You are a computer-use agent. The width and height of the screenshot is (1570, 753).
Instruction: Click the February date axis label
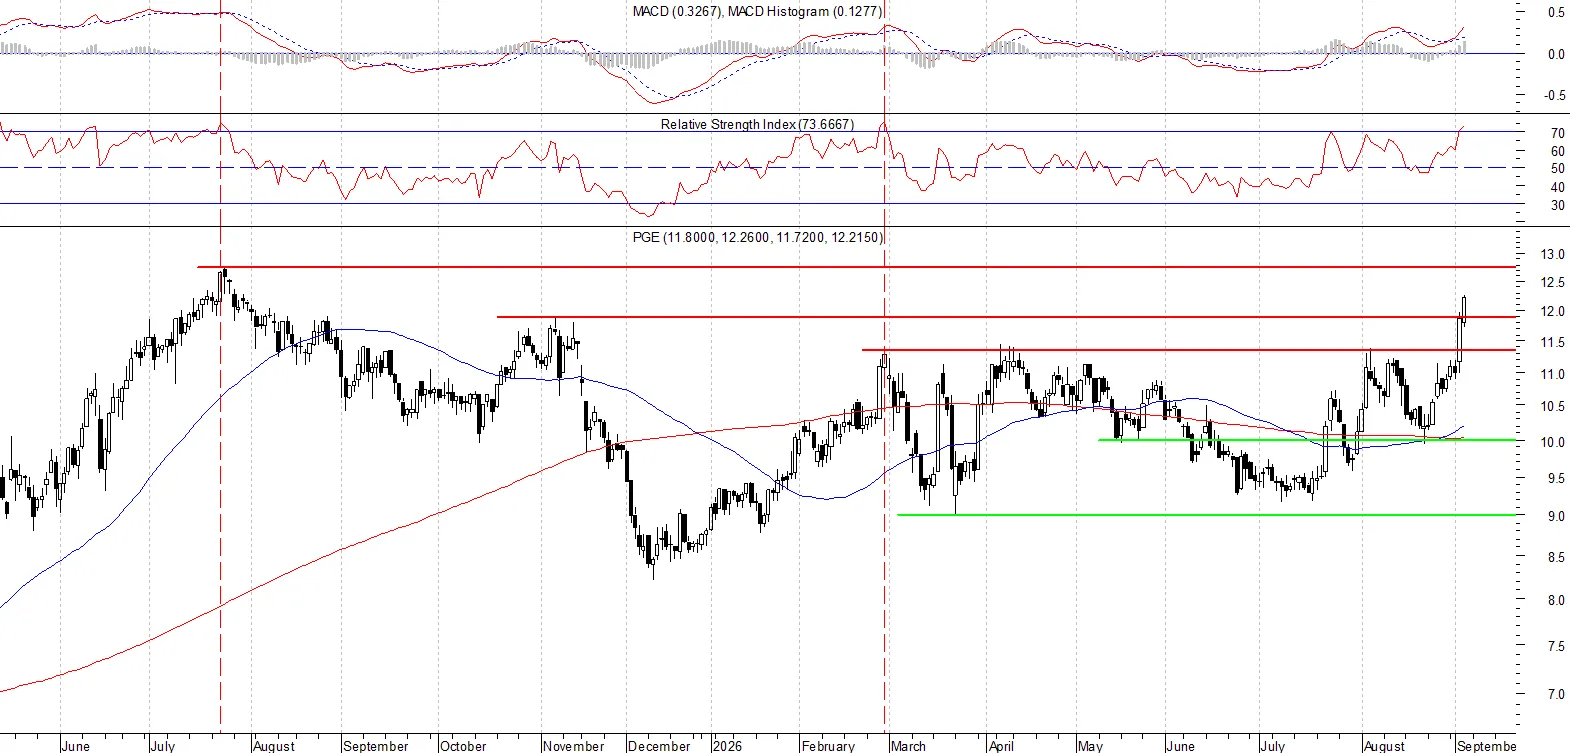coord(828,746)
